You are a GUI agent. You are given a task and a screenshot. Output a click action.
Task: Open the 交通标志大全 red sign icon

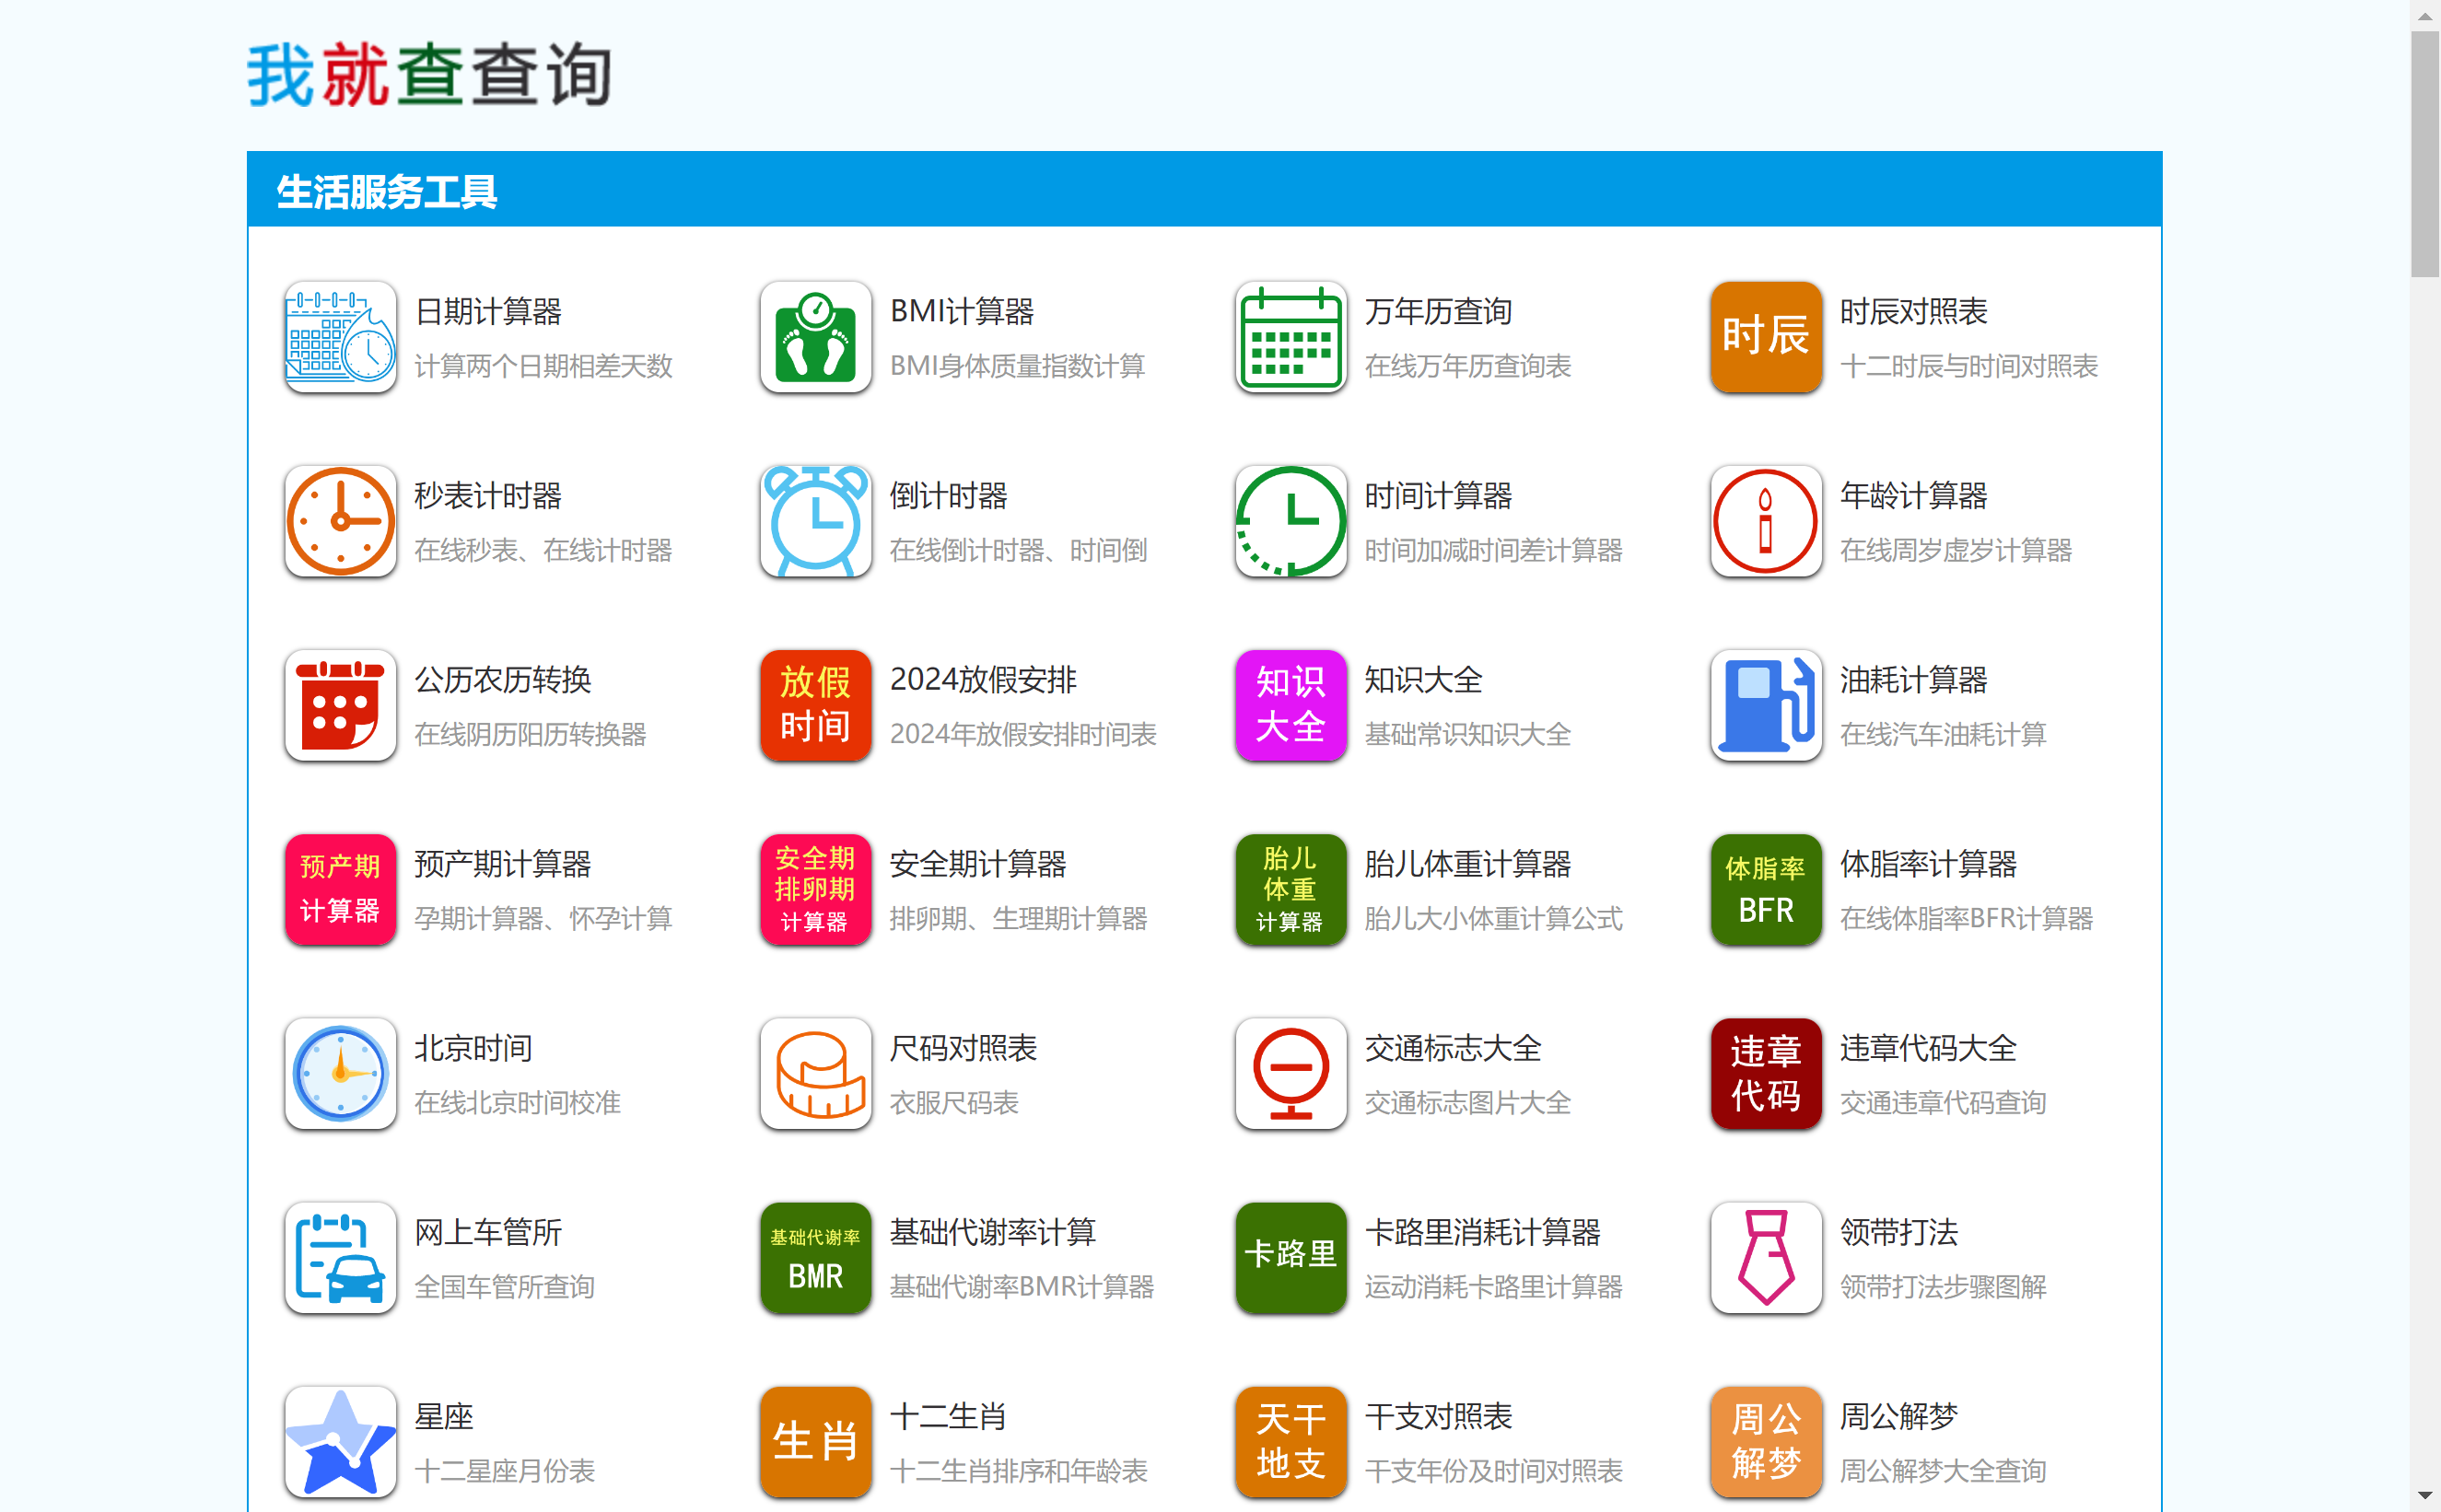pos(1290,1073)
